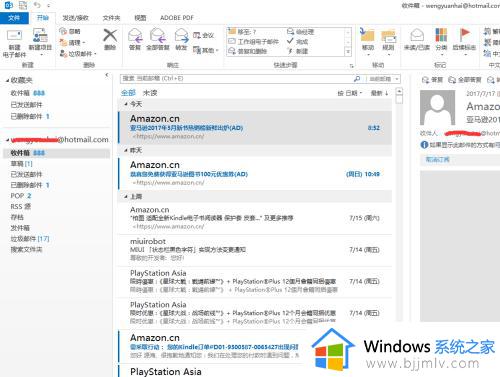Show 全部 (All) messages filter
Viewport: 500px width, 377px height.
(x=128, y=93)
